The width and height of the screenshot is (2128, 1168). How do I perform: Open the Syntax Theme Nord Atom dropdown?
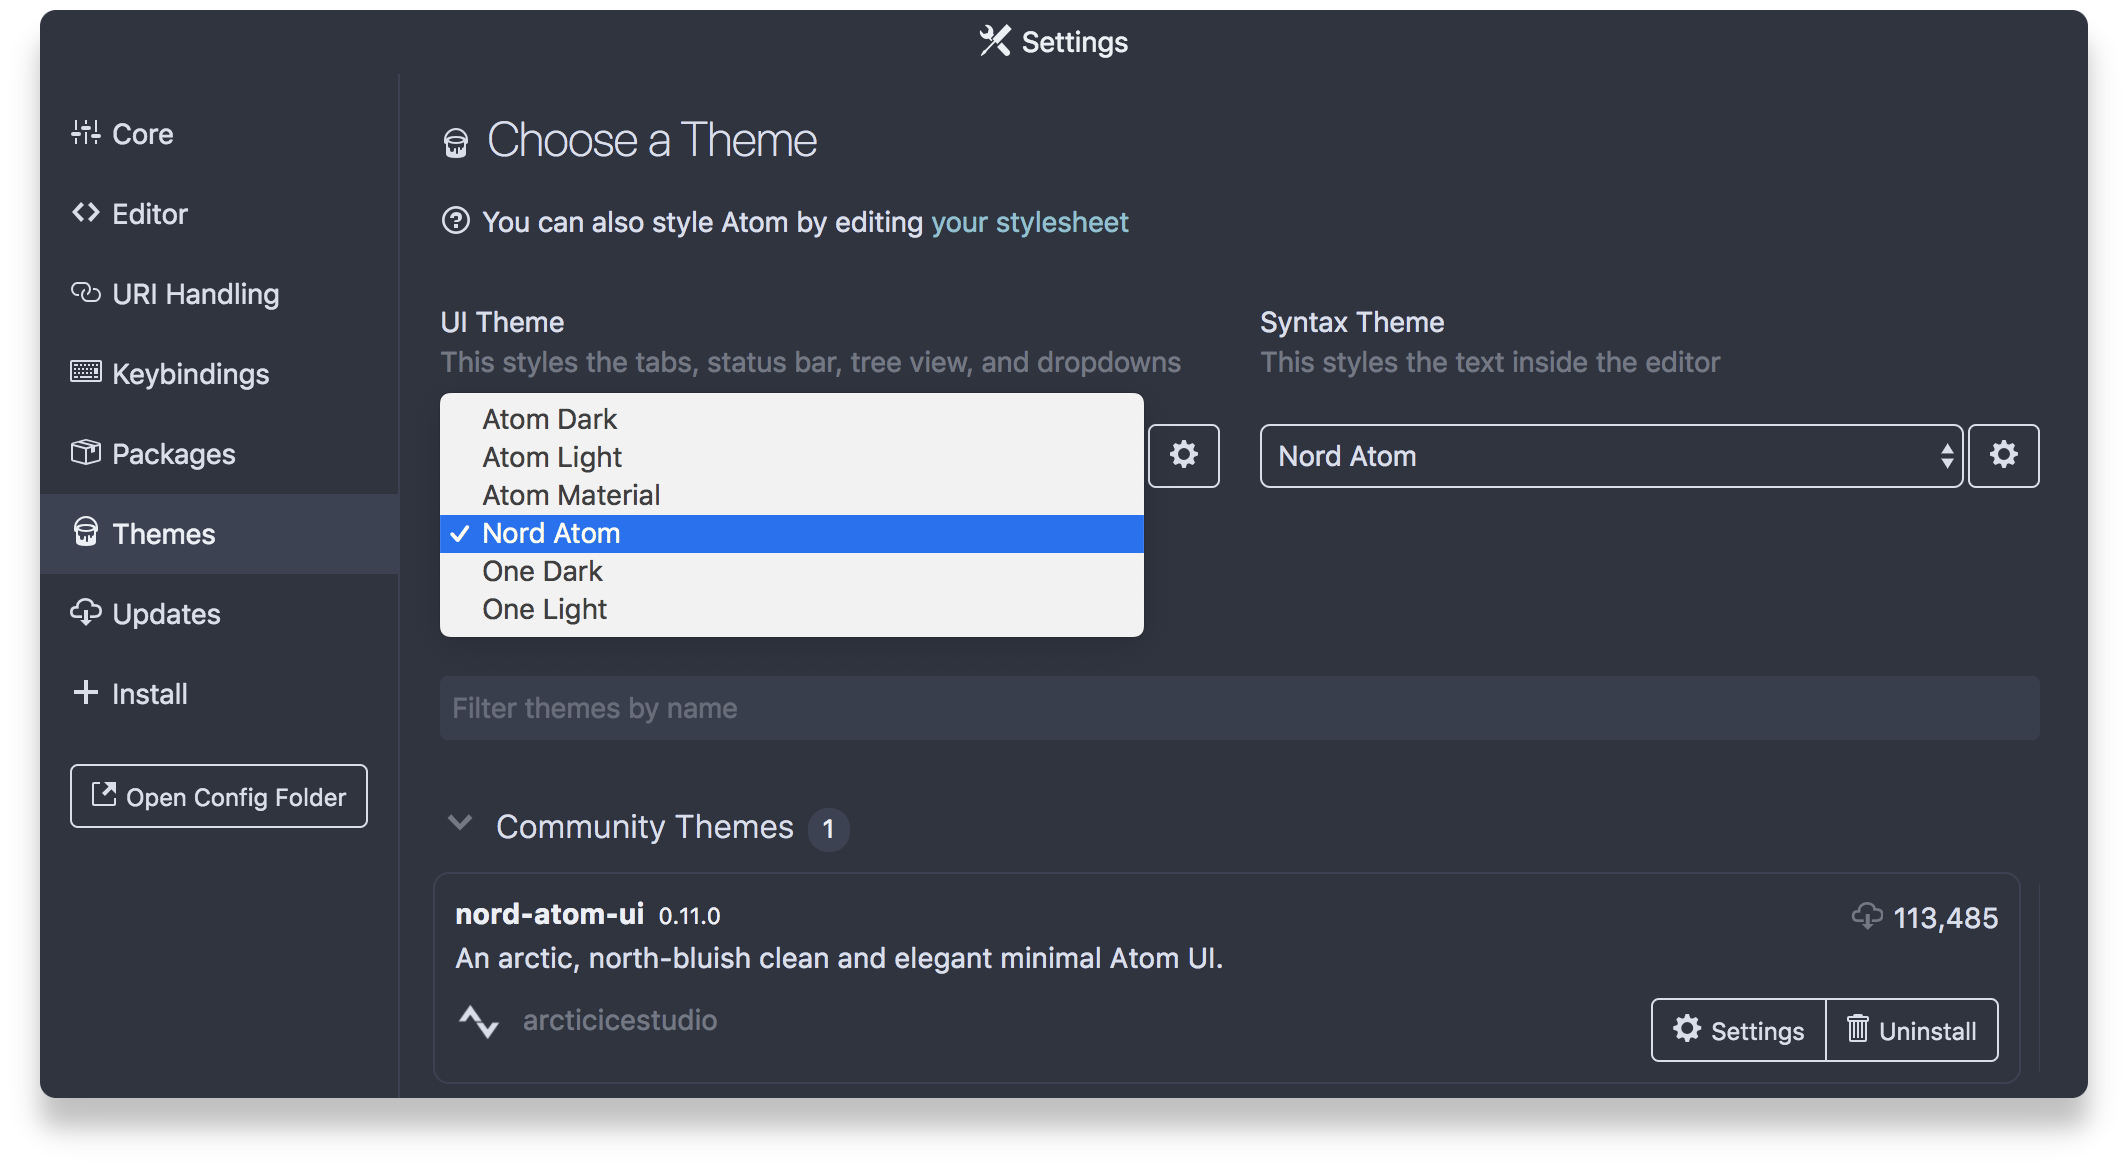tap(1610, 456)
